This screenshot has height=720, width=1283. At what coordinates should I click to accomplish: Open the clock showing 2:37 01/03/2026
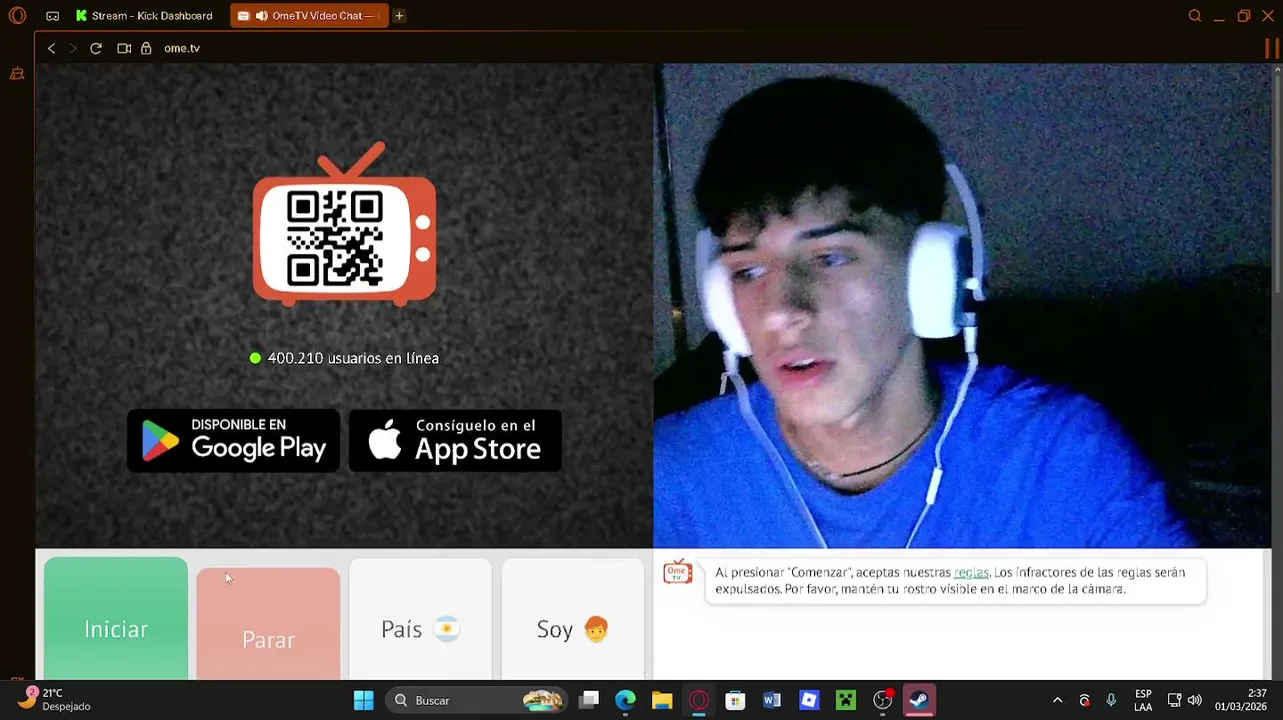point(1241,700)
